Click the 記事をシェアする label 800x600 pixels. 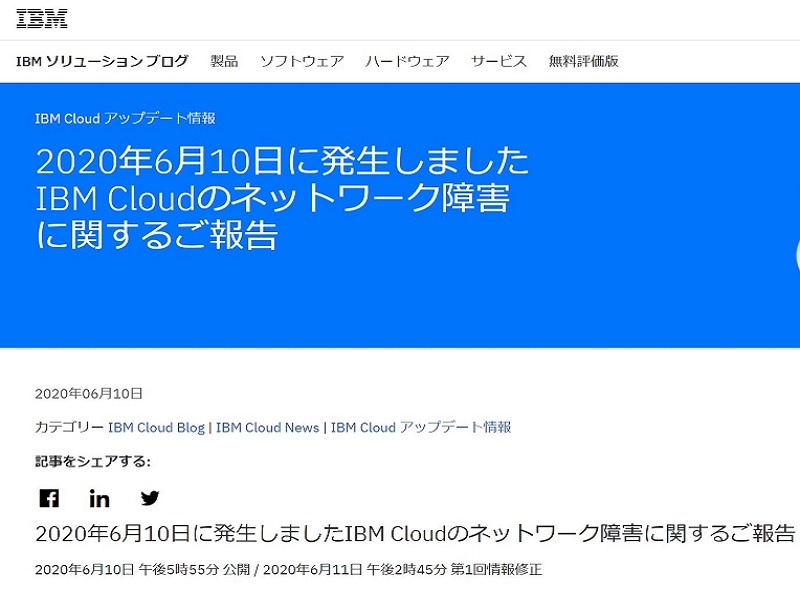coord(93,461)
